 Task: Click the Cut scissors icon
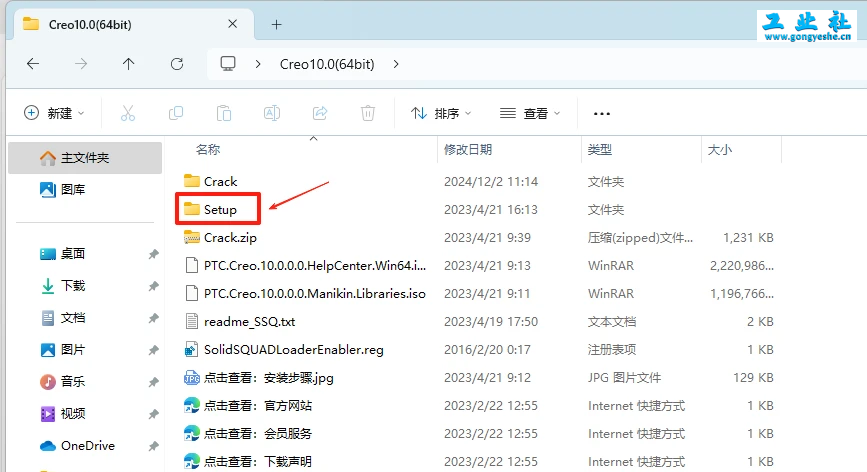click(x=128, y=113)
